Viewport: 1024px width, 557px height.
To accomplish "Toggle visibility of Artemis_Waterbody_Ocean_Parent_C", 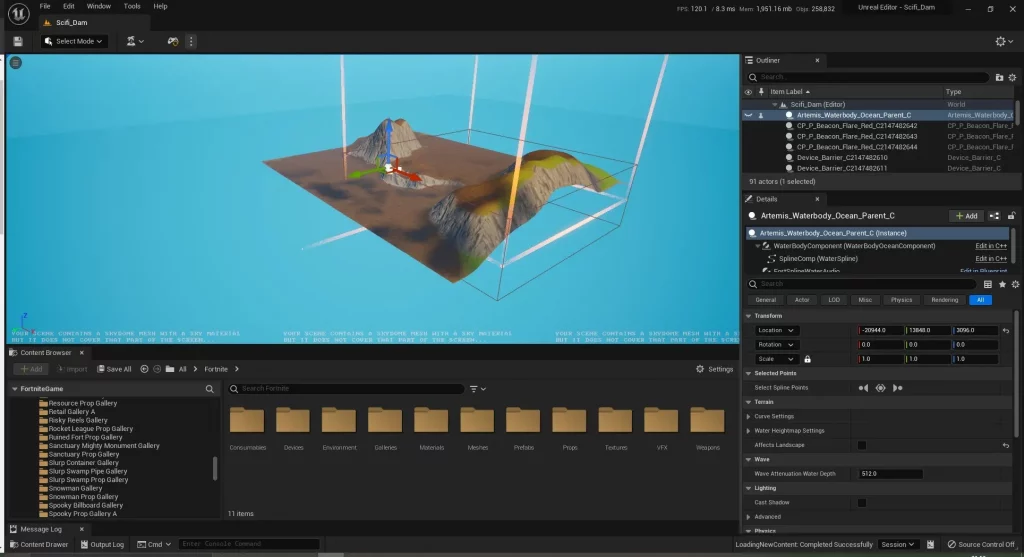I will (x=748, y=115).
